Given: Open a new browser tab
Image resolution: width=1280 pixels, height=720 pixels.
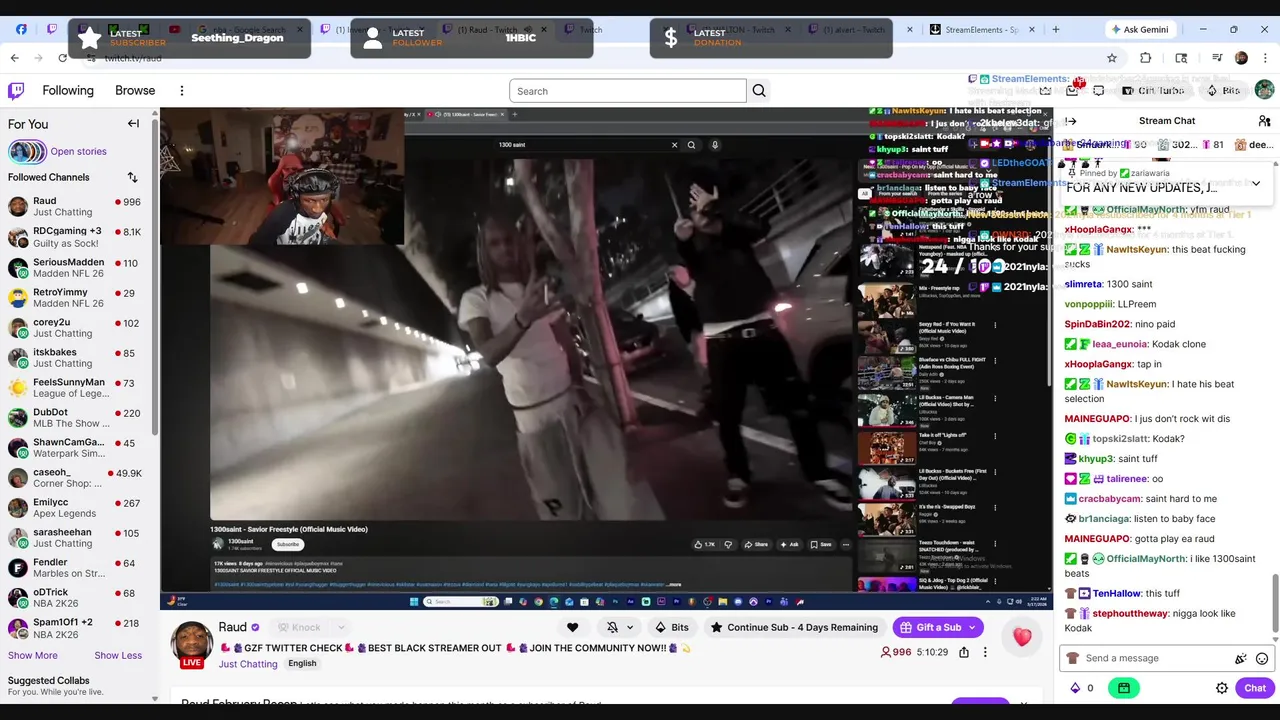Looking at the screenshot, I should (x=1056, y=29).
